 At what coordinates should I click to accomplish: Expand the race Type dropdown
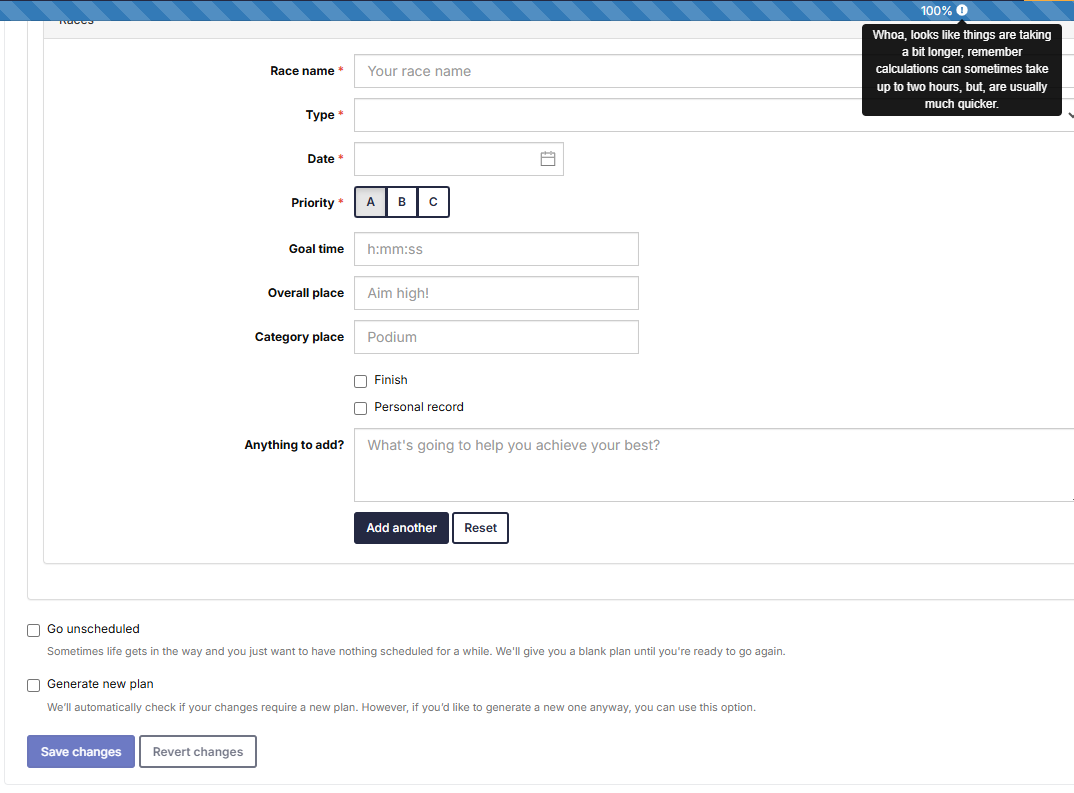click(712, 115)
